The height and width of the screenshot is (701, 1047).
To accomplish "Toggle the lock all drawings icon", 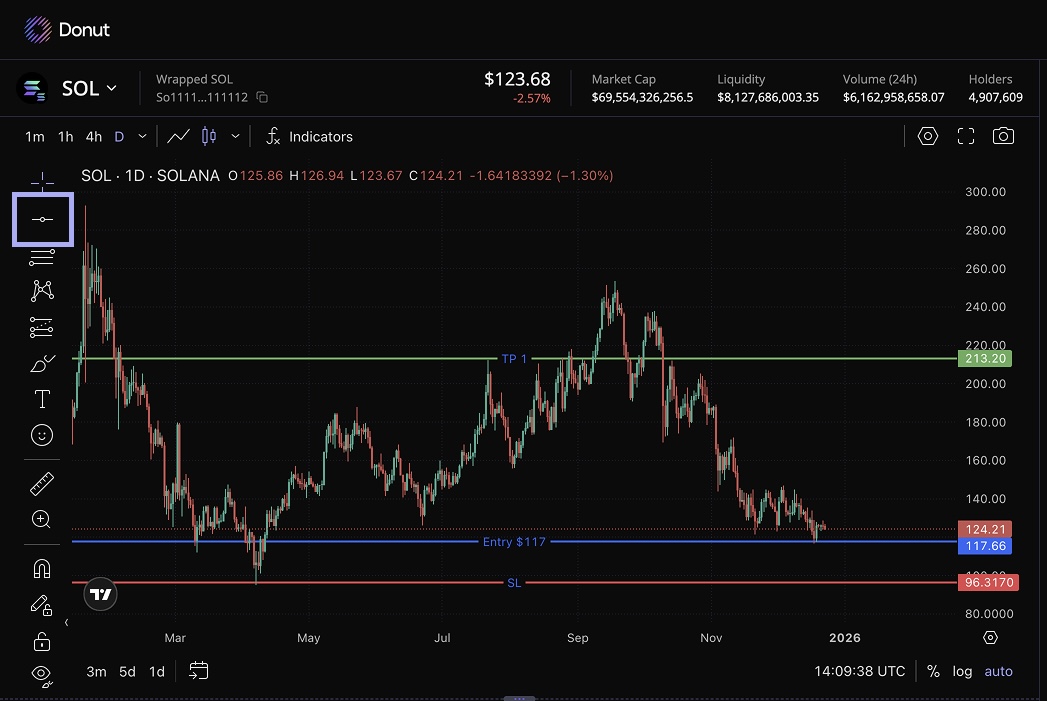I will pos(42,641).
